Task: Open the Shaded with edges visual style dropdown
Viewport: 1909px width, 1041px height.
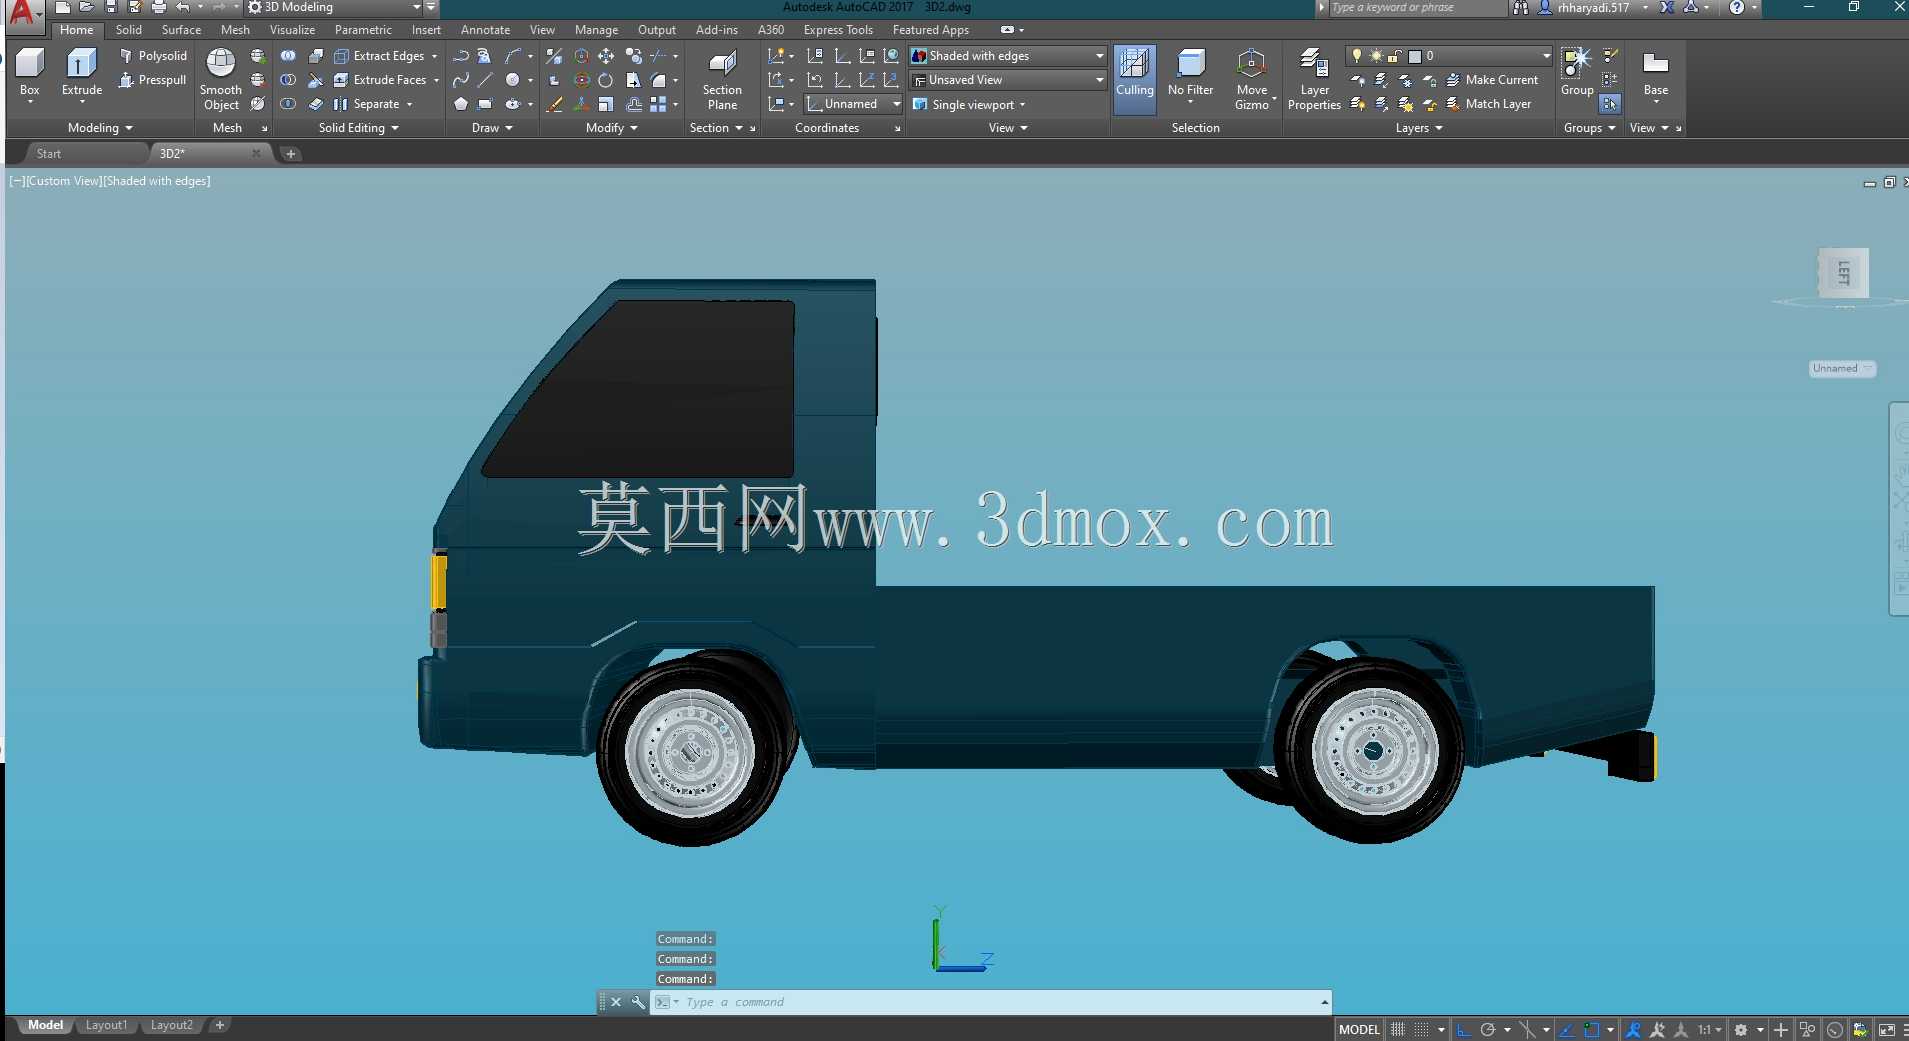Action: pyautogui.click(x=1008, y=56)
